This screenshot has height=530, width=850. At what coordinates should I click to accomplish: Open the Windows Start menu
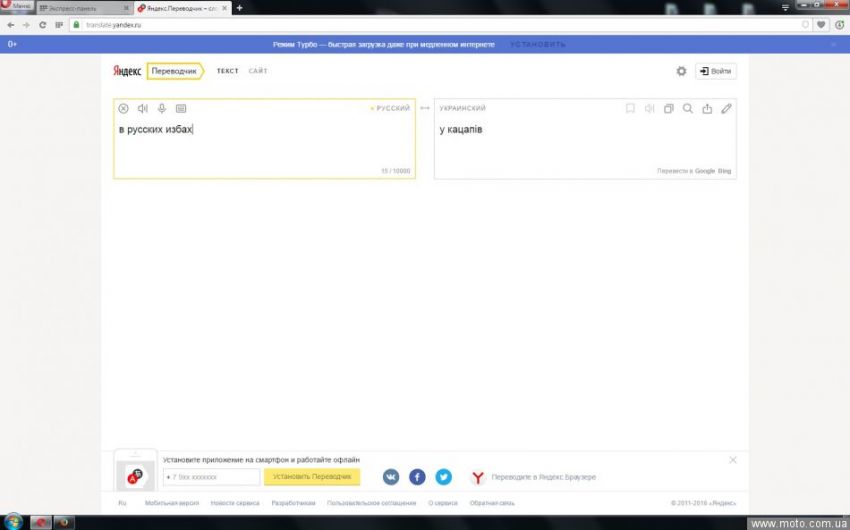click(14, 522)
